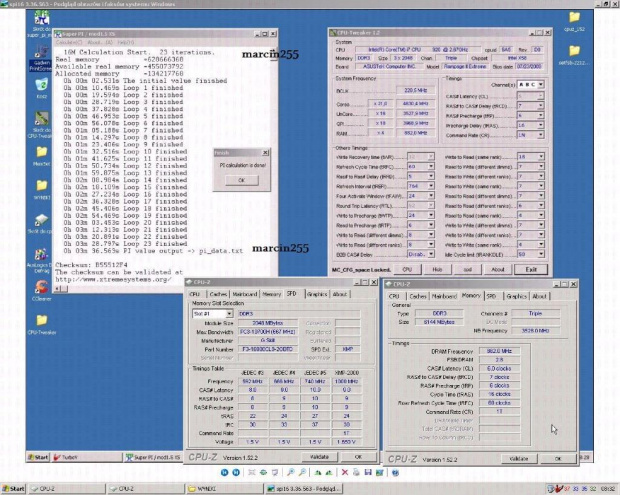The image size is (620, 495).
Task: Expand RAS# to CAS# Delay (tRCD) dropdown in CPU-Tweaker
Action: click(x=541, y=106)
